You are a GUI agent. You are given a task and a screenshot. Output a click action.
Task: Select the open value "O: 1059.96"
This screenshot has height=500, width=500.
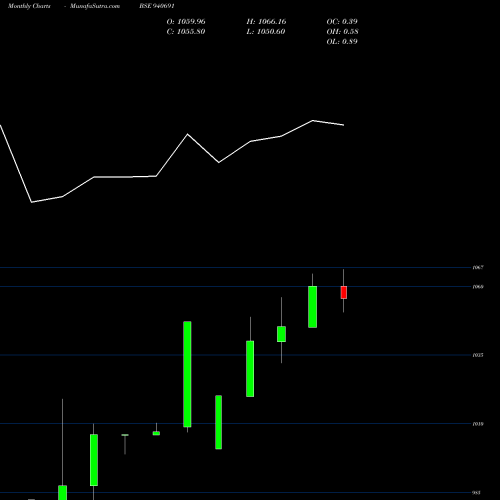coord(186,22)
